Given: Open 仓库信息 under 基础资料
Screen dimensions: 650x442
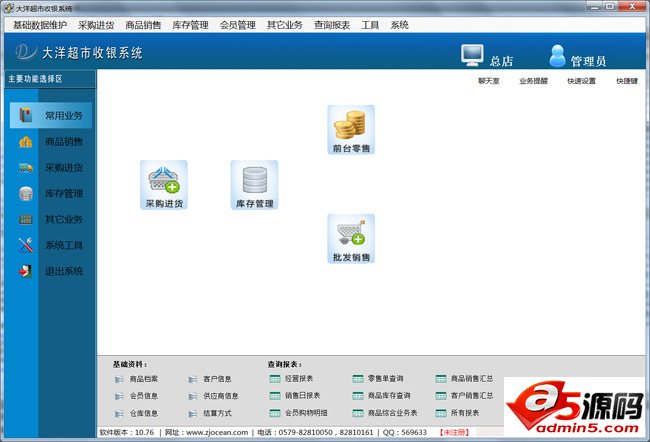Looking at the screenshot, I should point(136,413).
